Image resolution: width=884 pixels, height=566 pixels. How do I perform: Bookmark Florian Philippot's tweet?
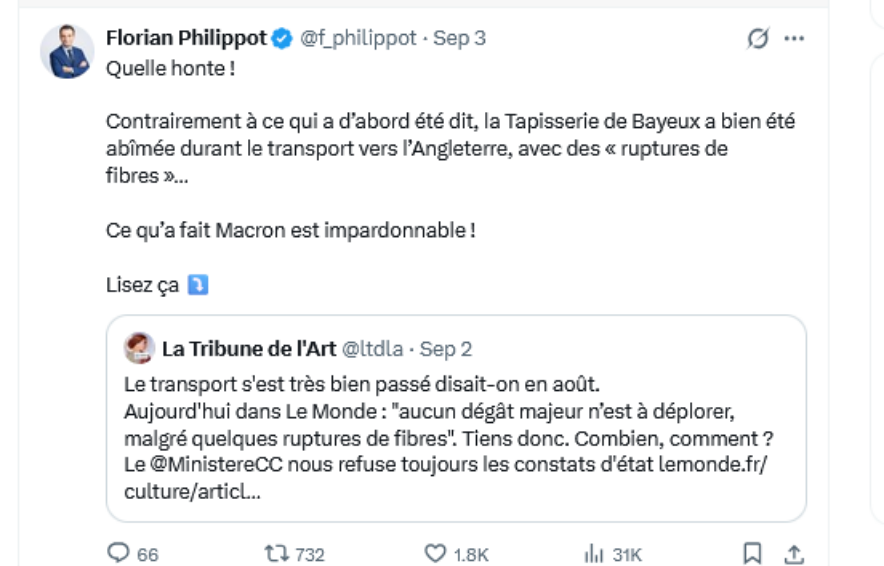pos(752,554)
